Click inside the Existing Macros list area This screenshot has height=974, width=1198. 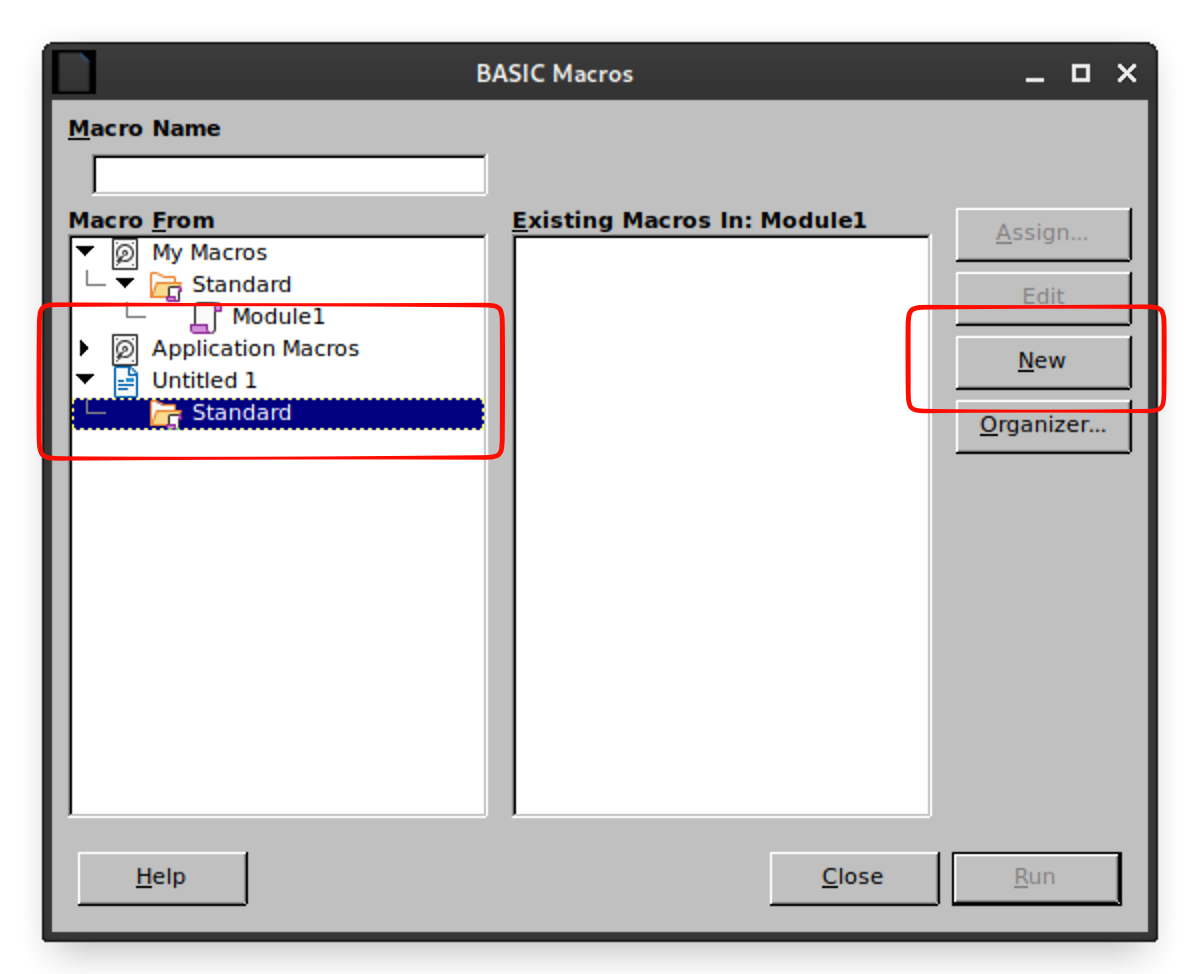pyautogui.click(x=722, y=526)
